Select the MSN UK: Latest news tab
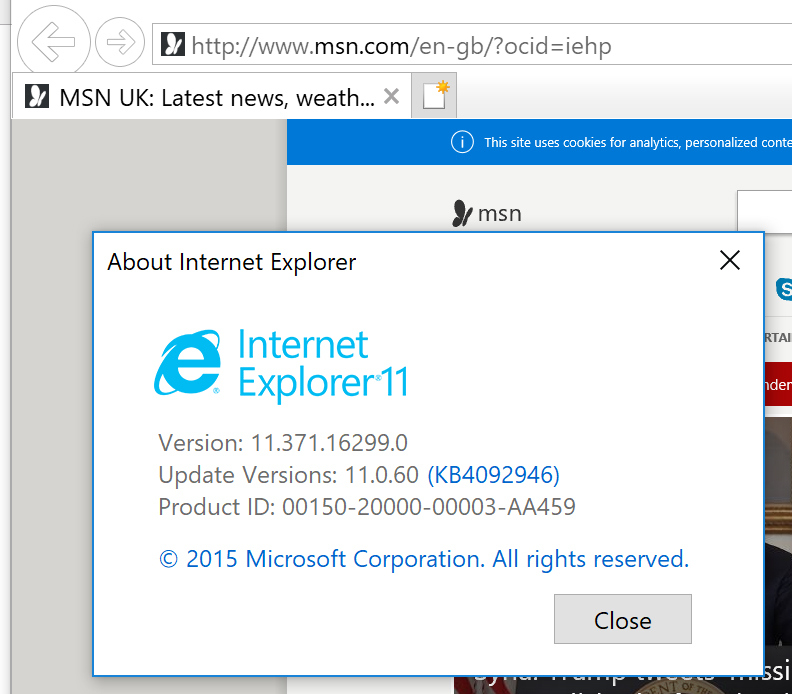The height and width of the screenshot is (694, 792). [212, 96]
